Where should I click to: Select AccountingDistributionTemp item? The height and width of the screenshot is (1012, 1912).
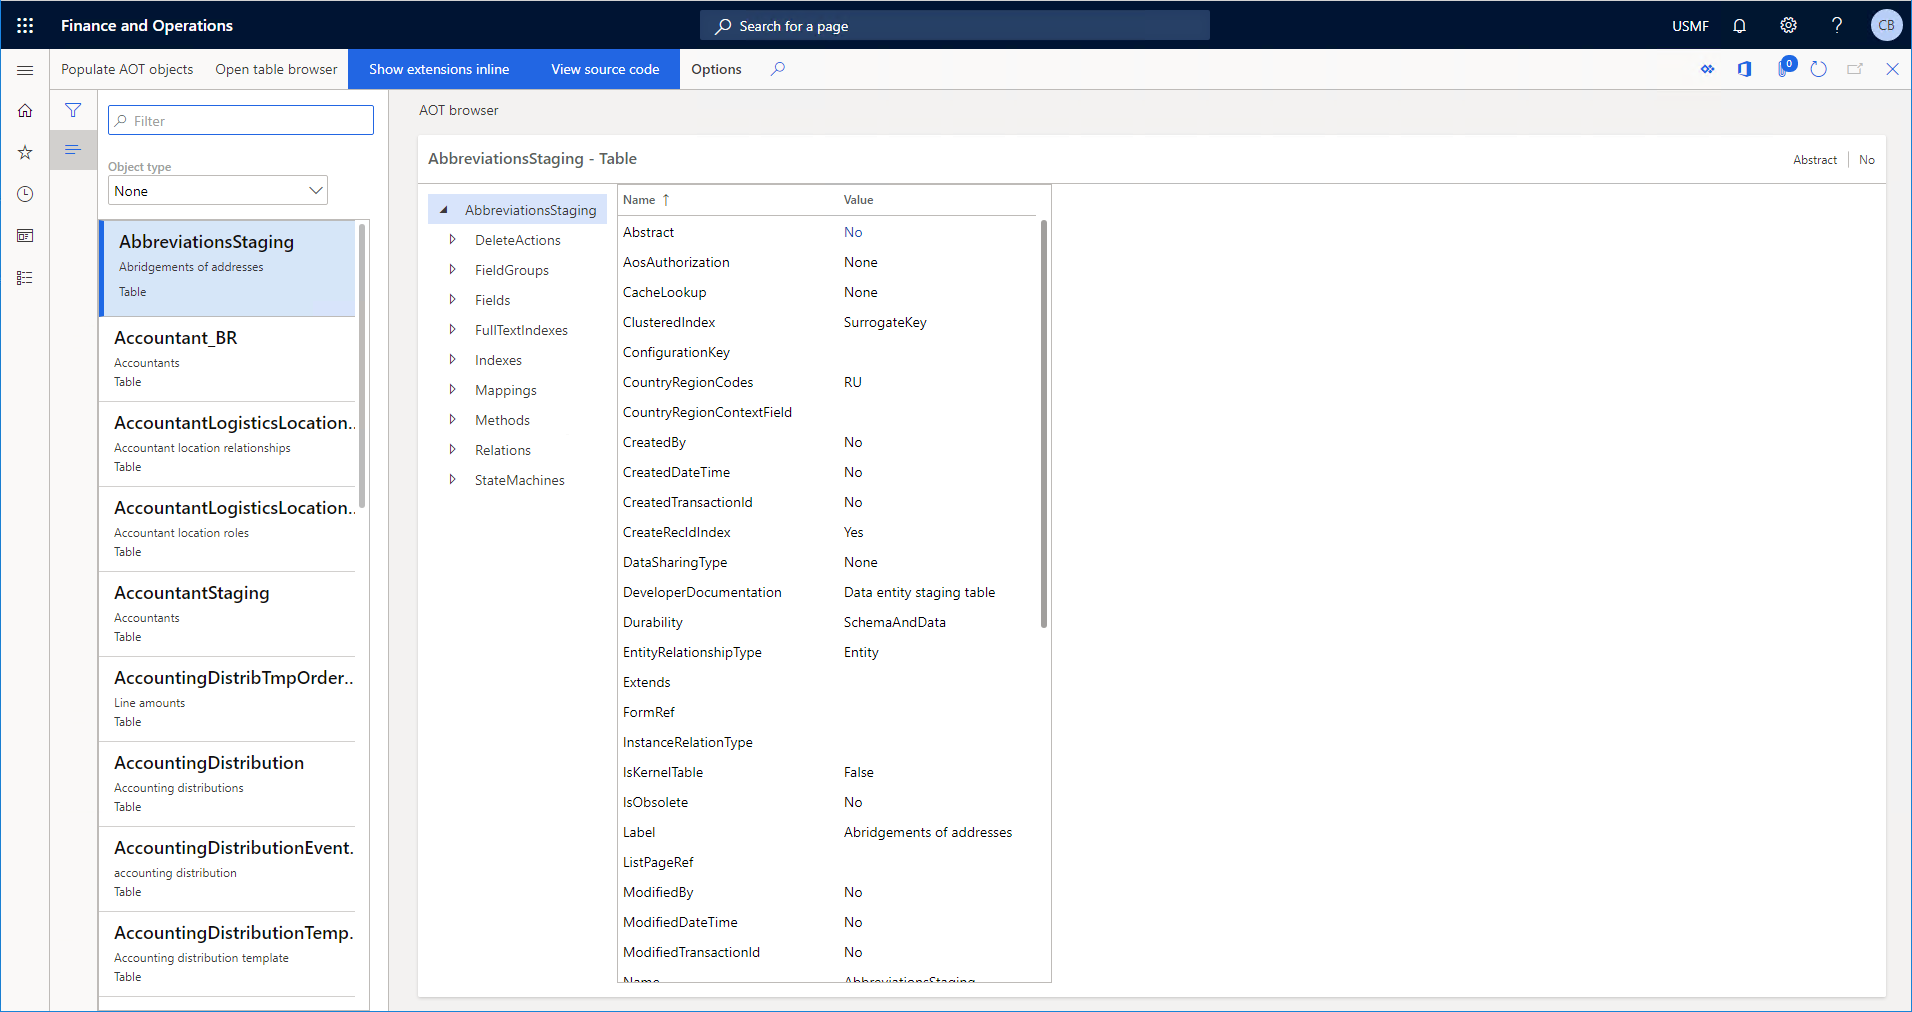tap(227, 953)
